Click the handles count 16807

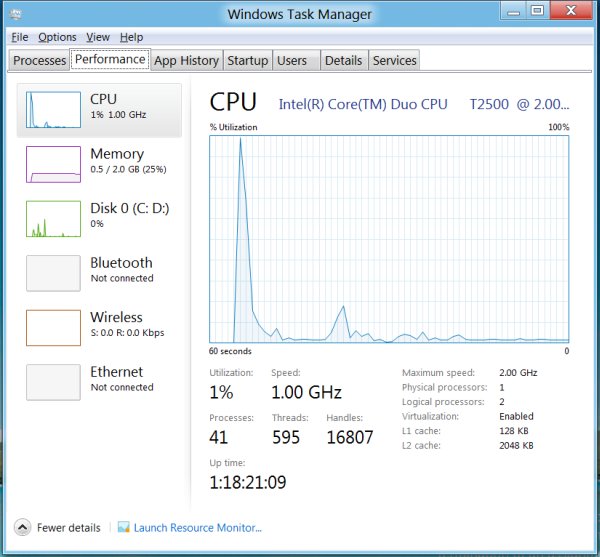pyautogui.click(x=350, y=437)
